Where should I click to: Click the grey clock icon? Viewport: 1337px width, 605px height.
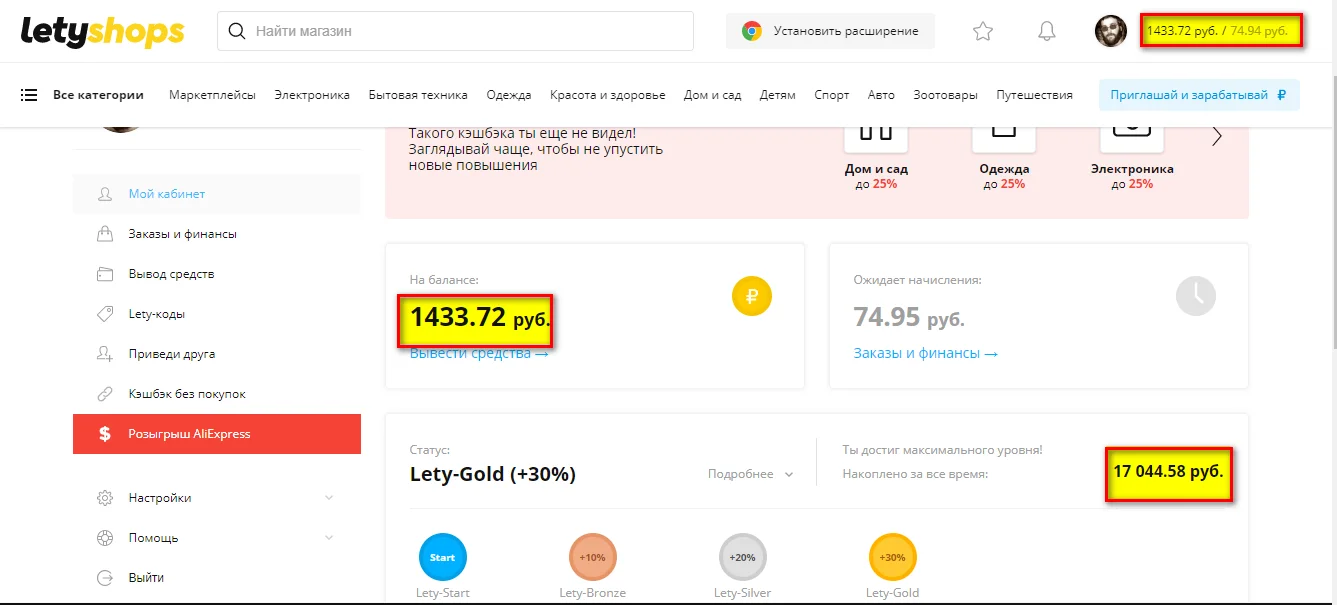[1196, 296]
